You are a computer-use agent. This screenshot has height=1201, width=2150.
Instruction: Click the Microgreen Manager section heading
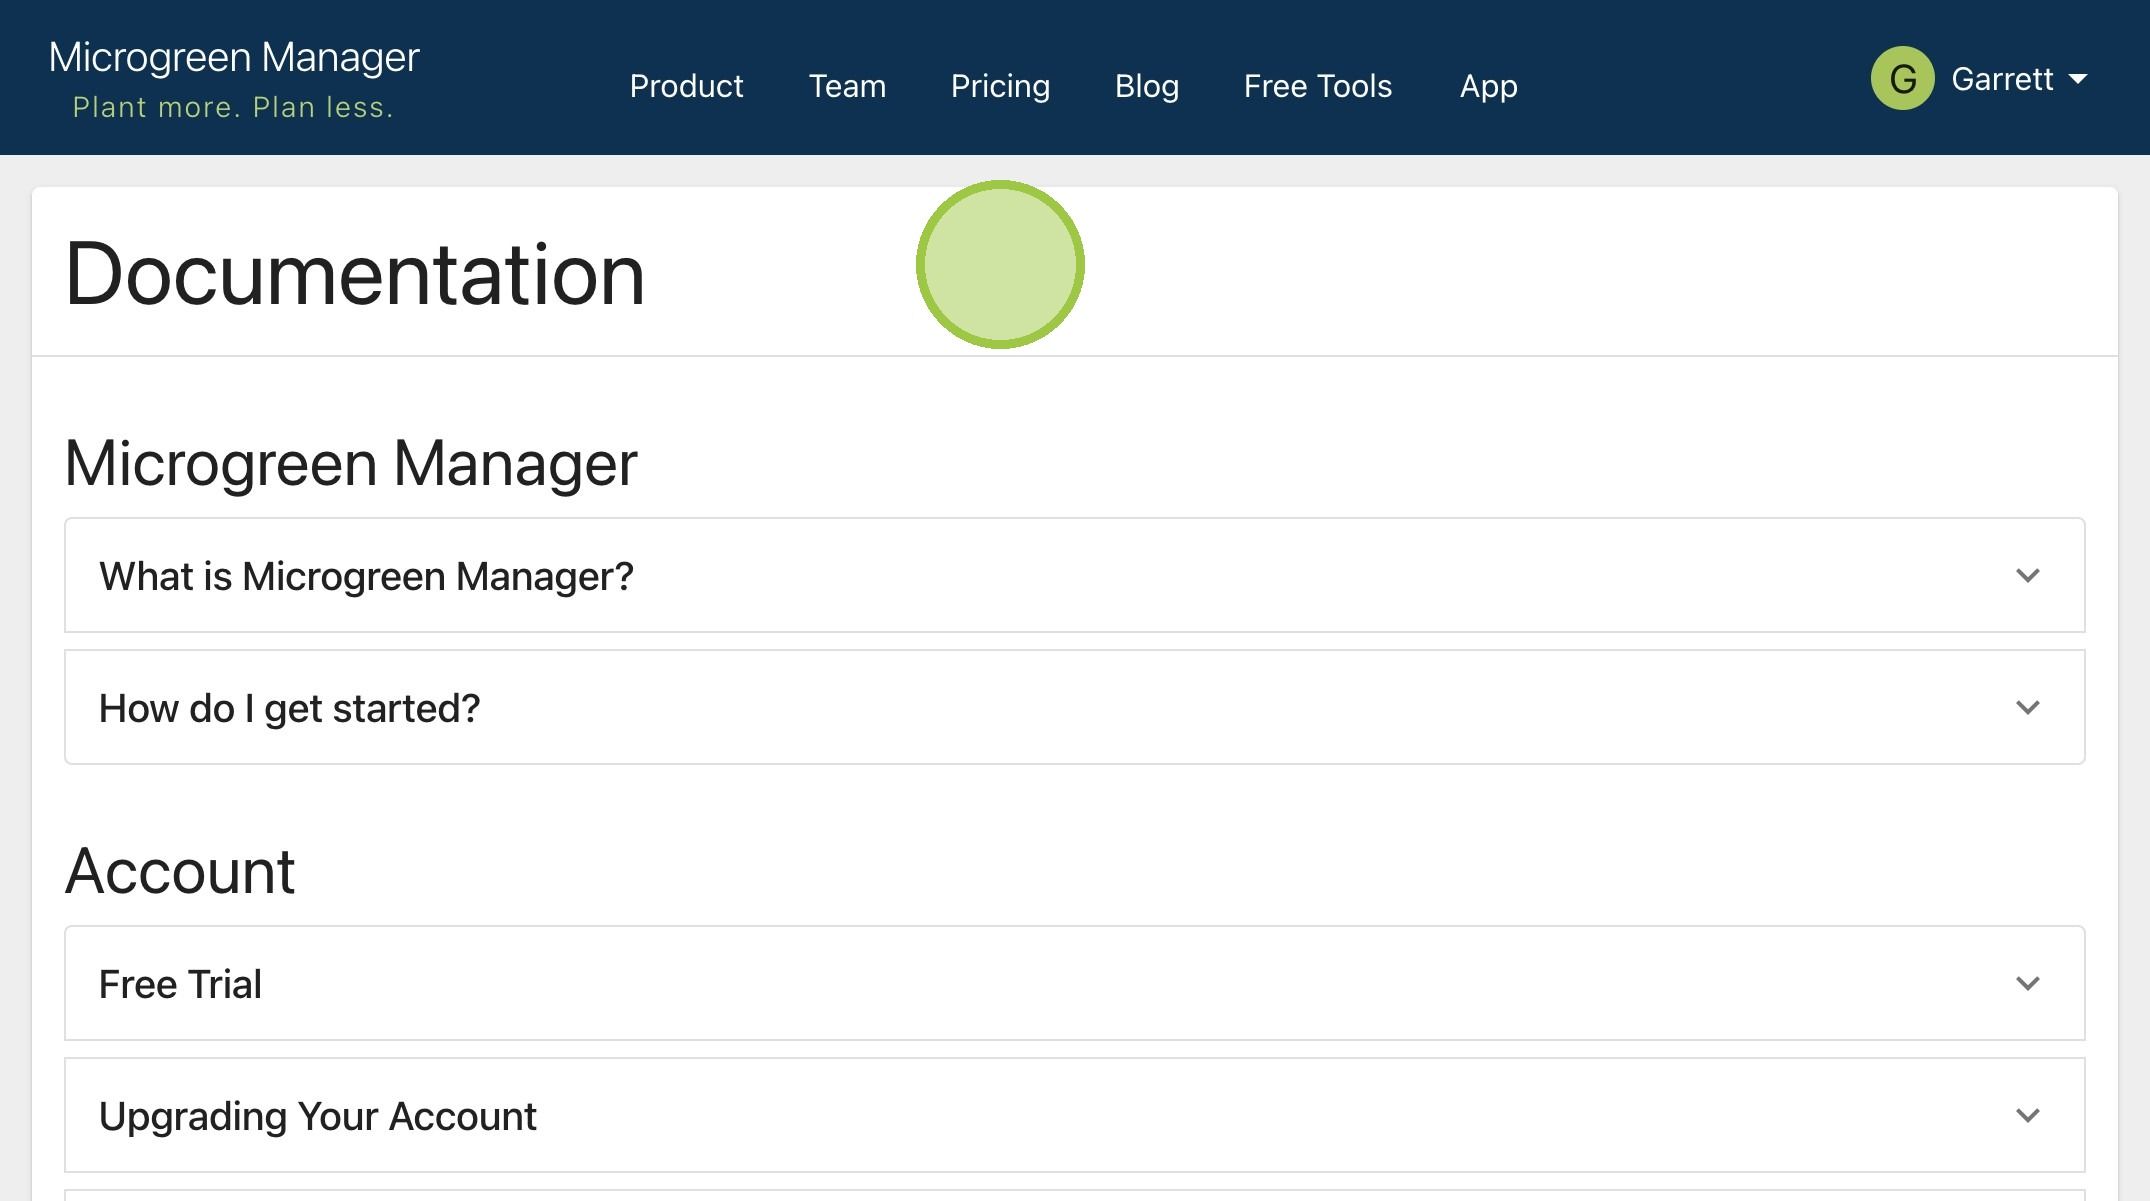pyautogui.click(x=351, y=464)
